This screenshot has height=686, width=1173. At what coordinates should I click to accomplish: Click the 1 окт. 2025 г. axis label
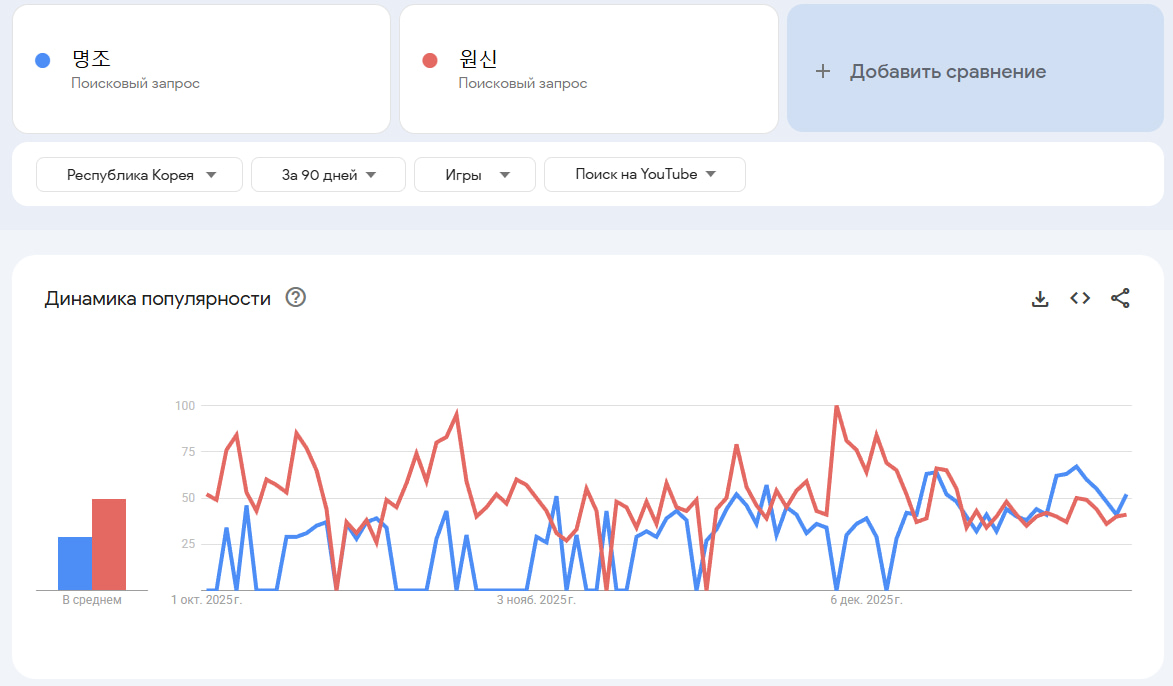point(207,600)
